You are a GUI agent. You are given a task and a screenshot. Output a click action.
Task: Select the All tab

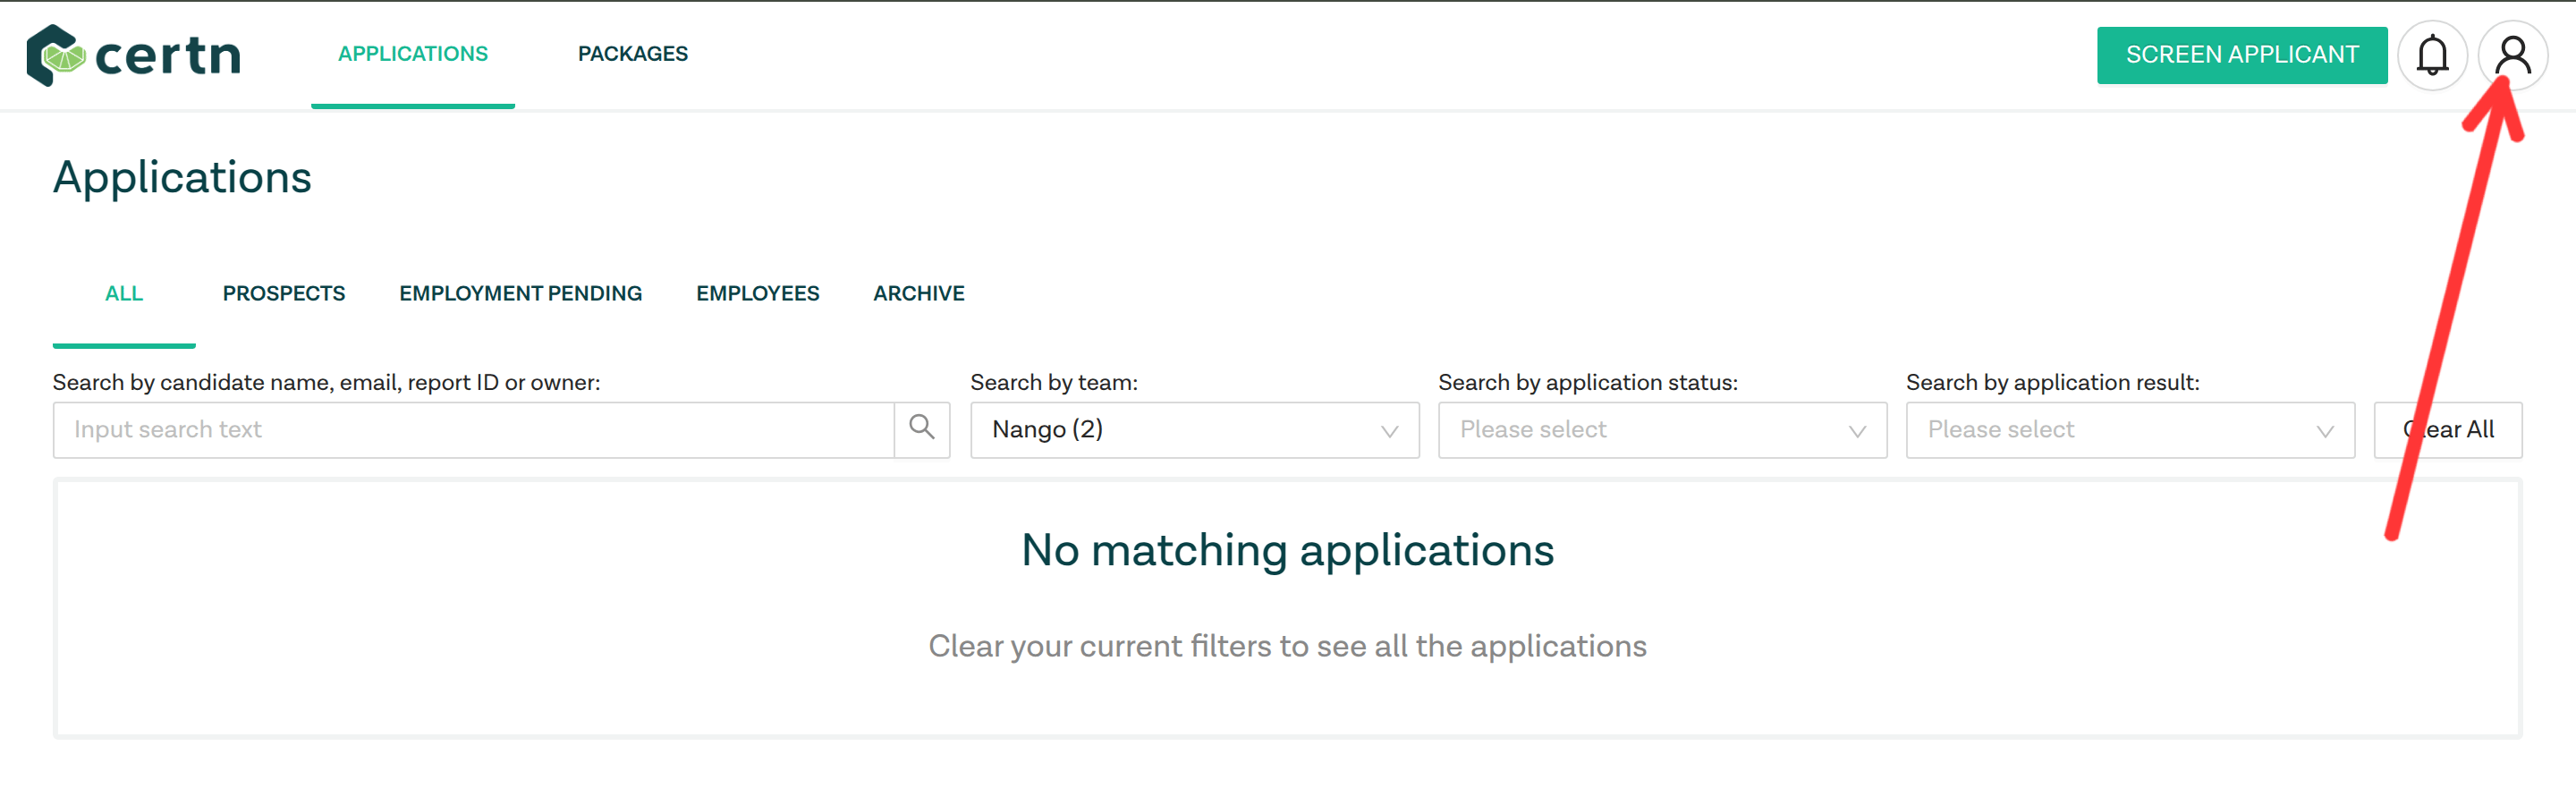point(124,293)
